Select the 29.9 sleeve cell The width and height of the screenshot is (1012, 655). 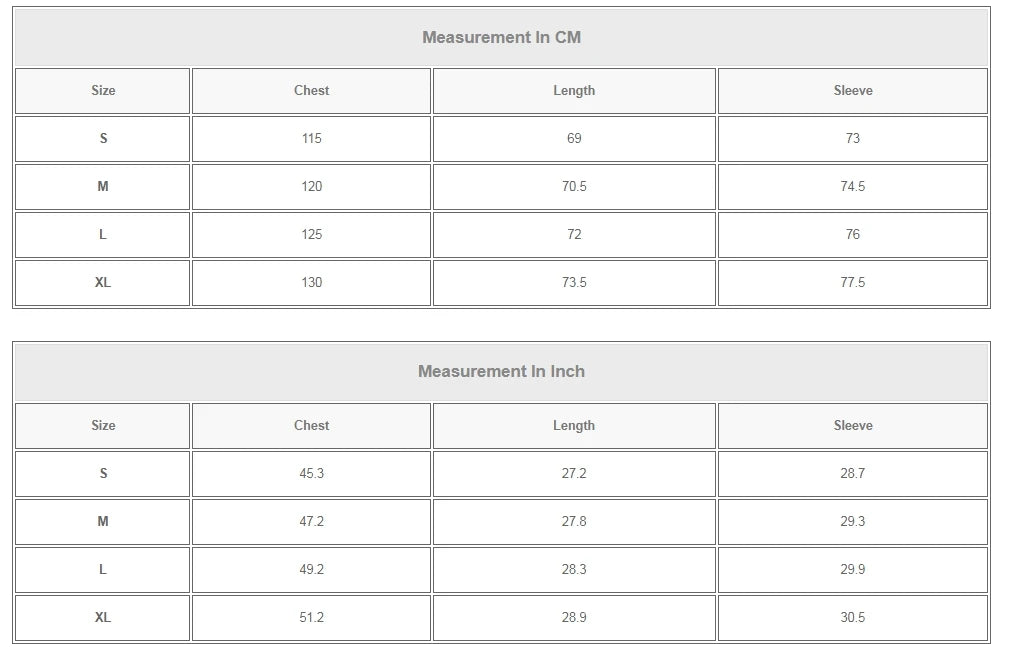click(853, 570)
